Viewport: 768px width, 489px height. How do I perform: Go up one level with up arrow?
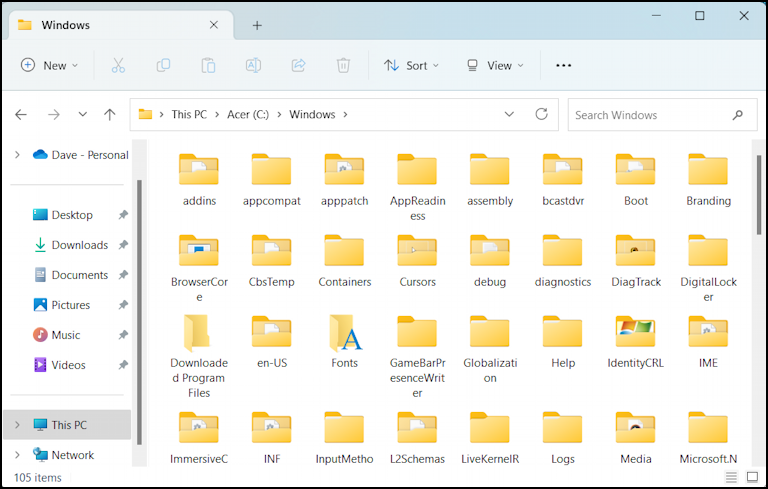[x=110, y=115]
